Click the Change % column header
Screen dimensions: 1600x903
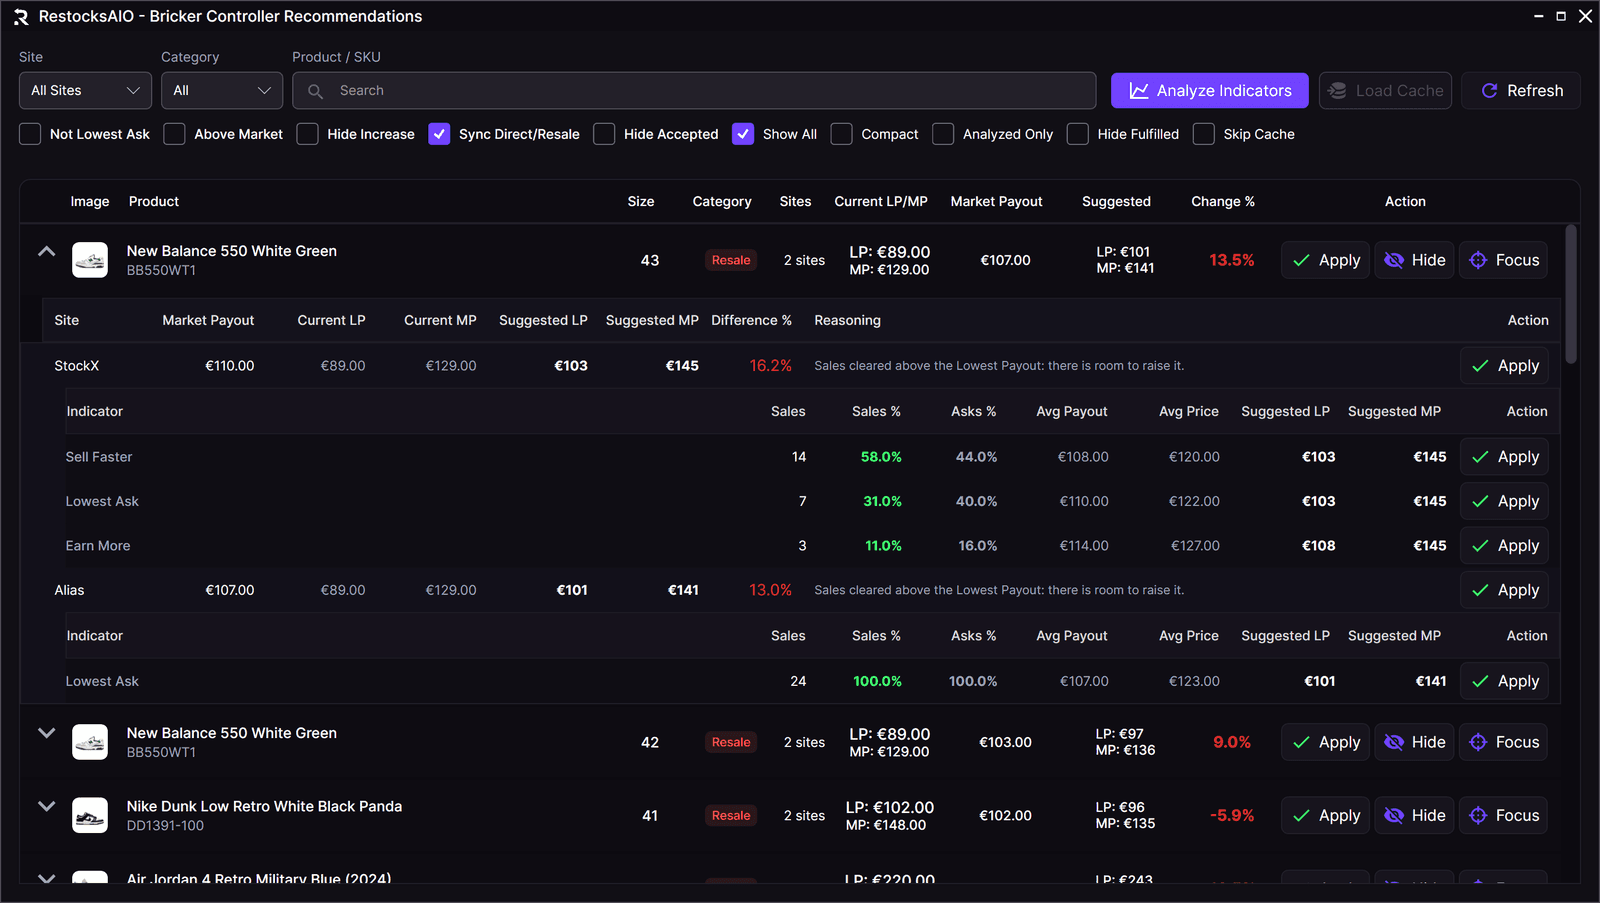click(1222, 202)
